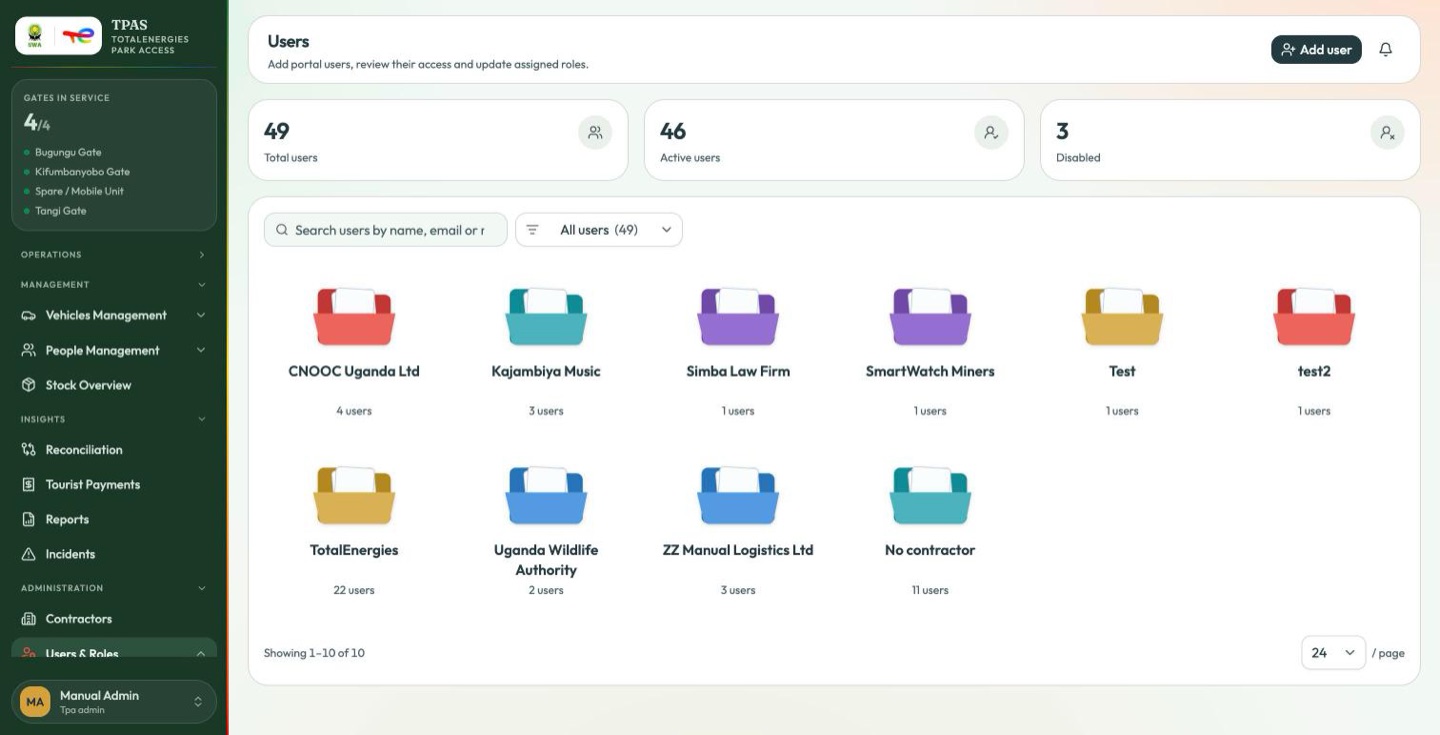Select Contractors in the sidebar
The height and width of the screenshot is (735, 1440).
coord(114,619)
